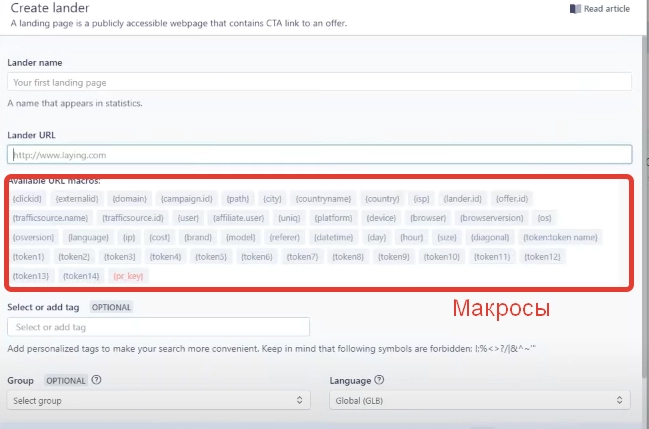649x429 pixels.
Task: Insert the red {pr_key} macro
Action: pos(128,276)
